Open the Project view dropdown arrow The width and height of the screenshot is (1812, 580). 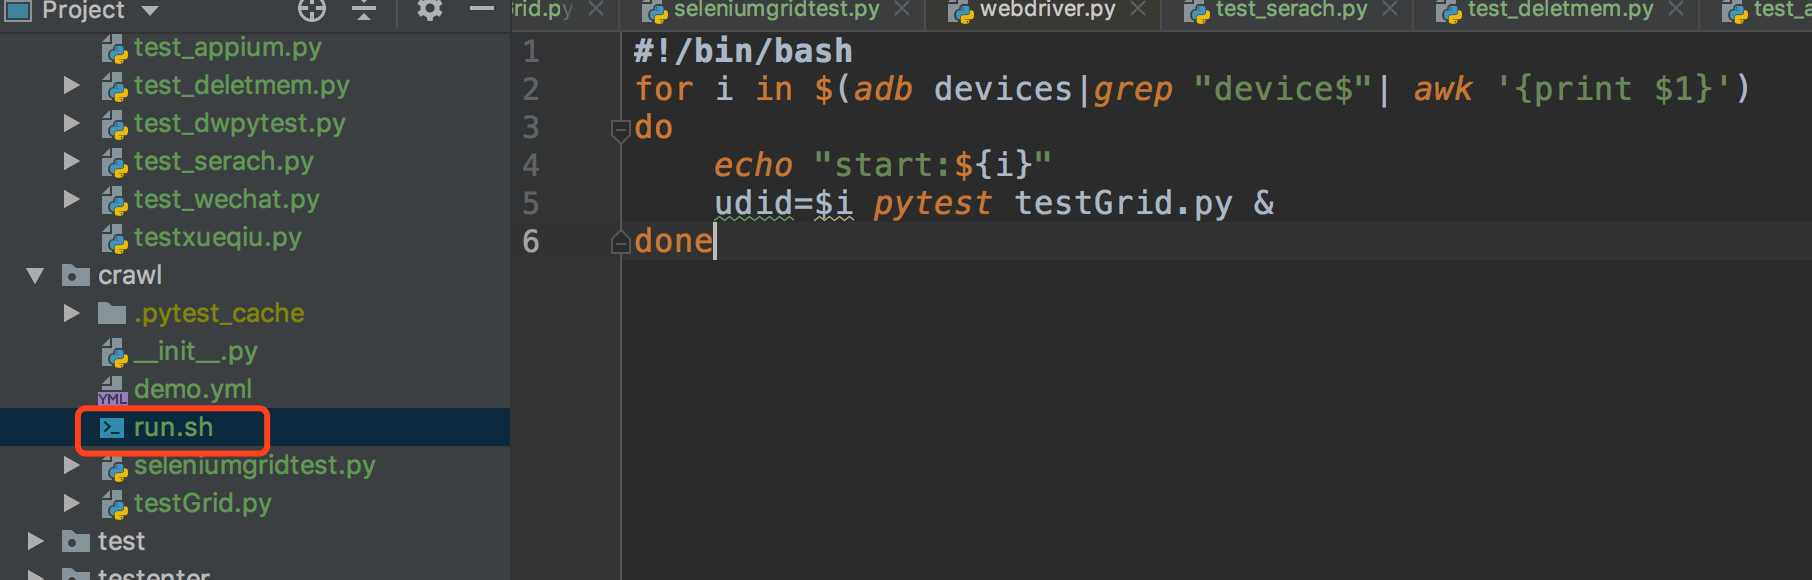pyautogui.click(x=150, y=11)
